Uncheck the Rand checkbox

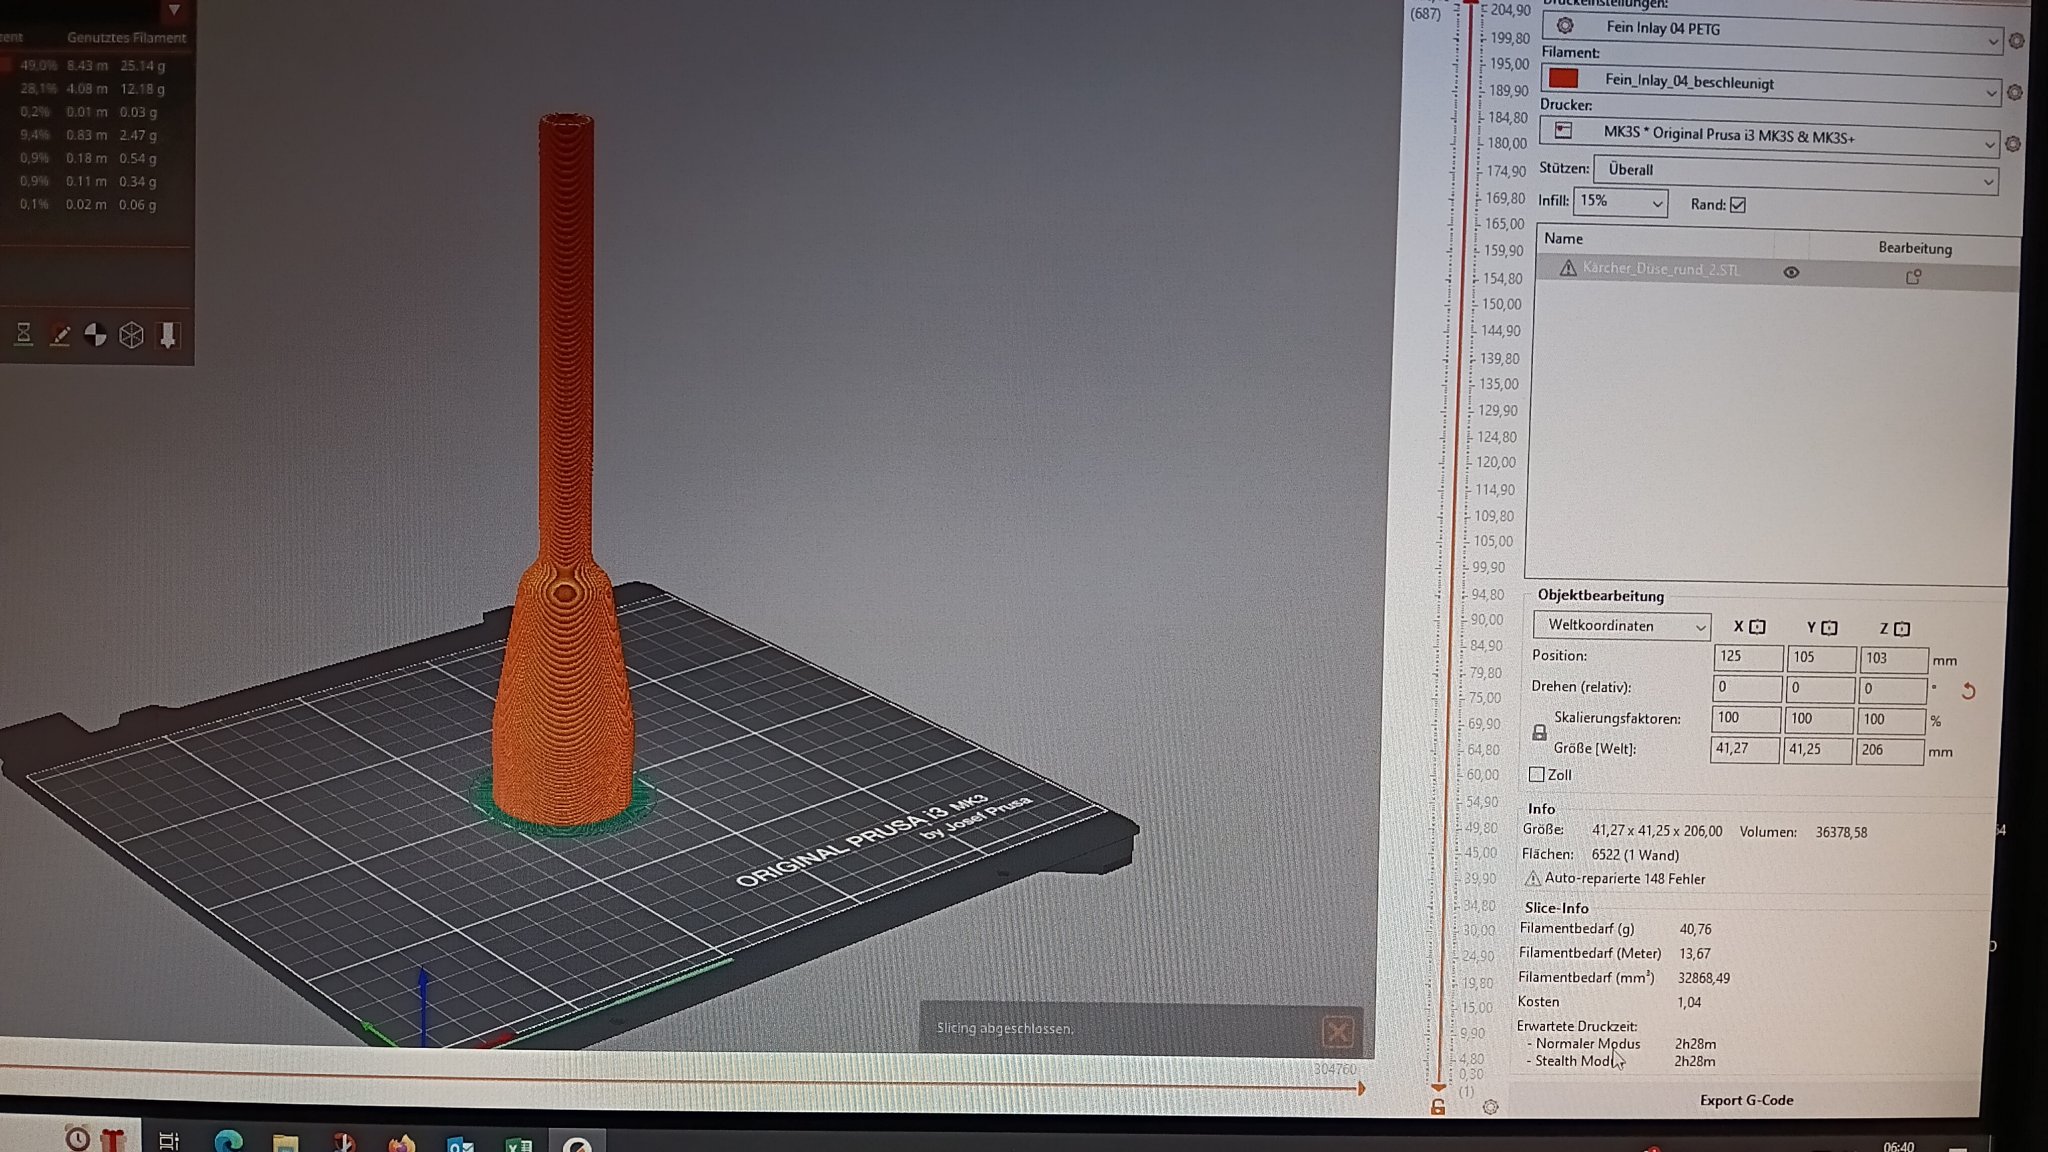(x=1738, y=205)
